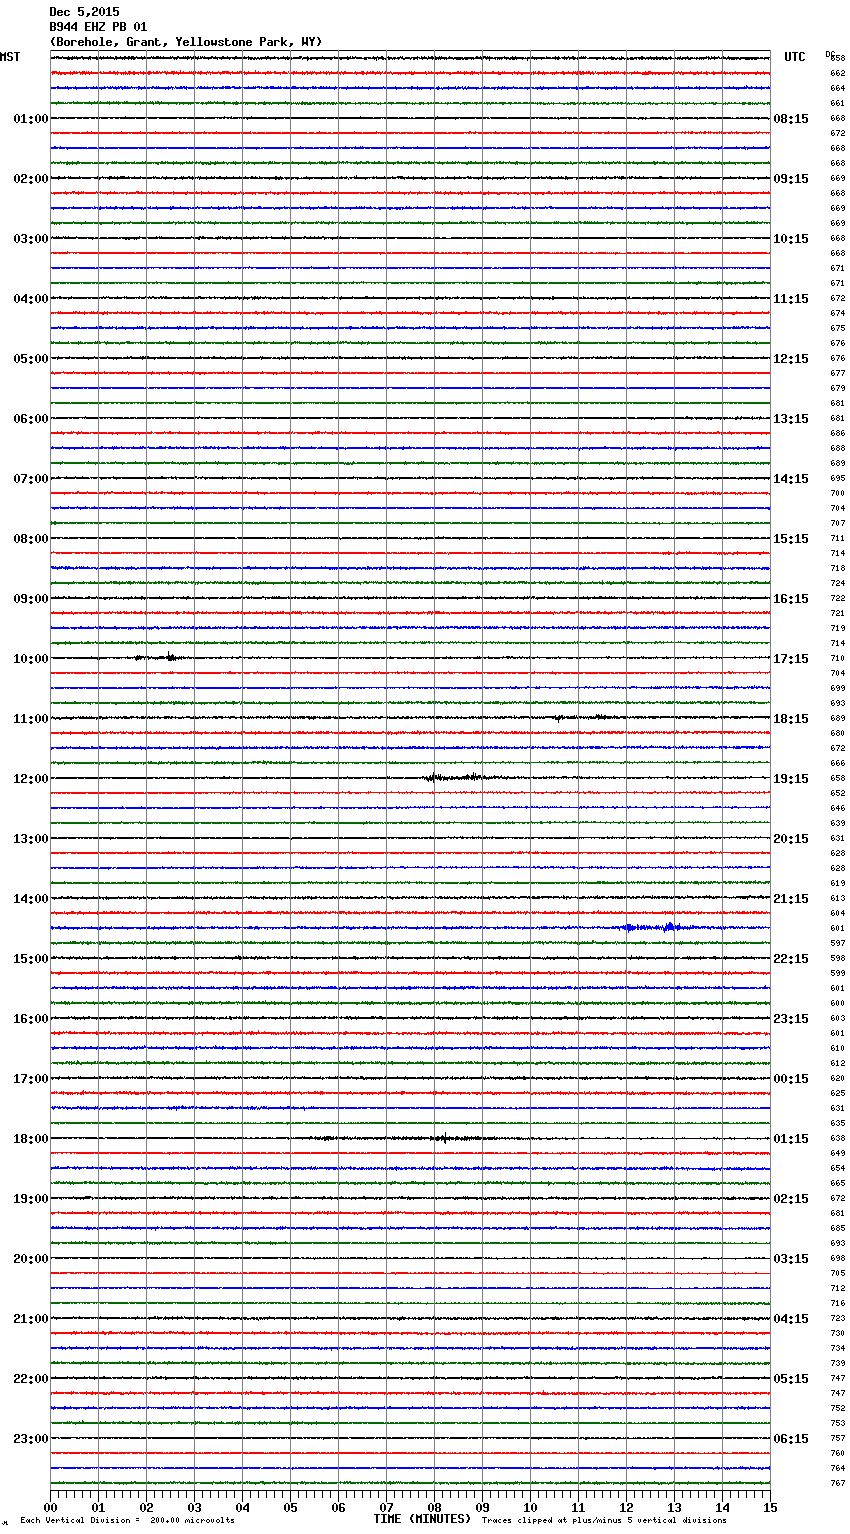The height and width of the screenshot is (1534, 850).
Task: Click the "17:00" MST time label
Action: coord(31,1079)
